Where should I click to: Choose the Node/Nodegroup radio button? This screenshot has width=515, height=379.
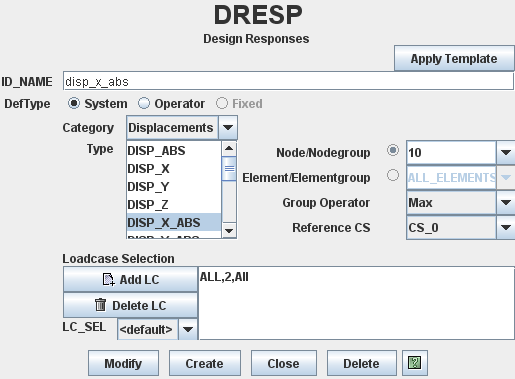click(393, 150)
